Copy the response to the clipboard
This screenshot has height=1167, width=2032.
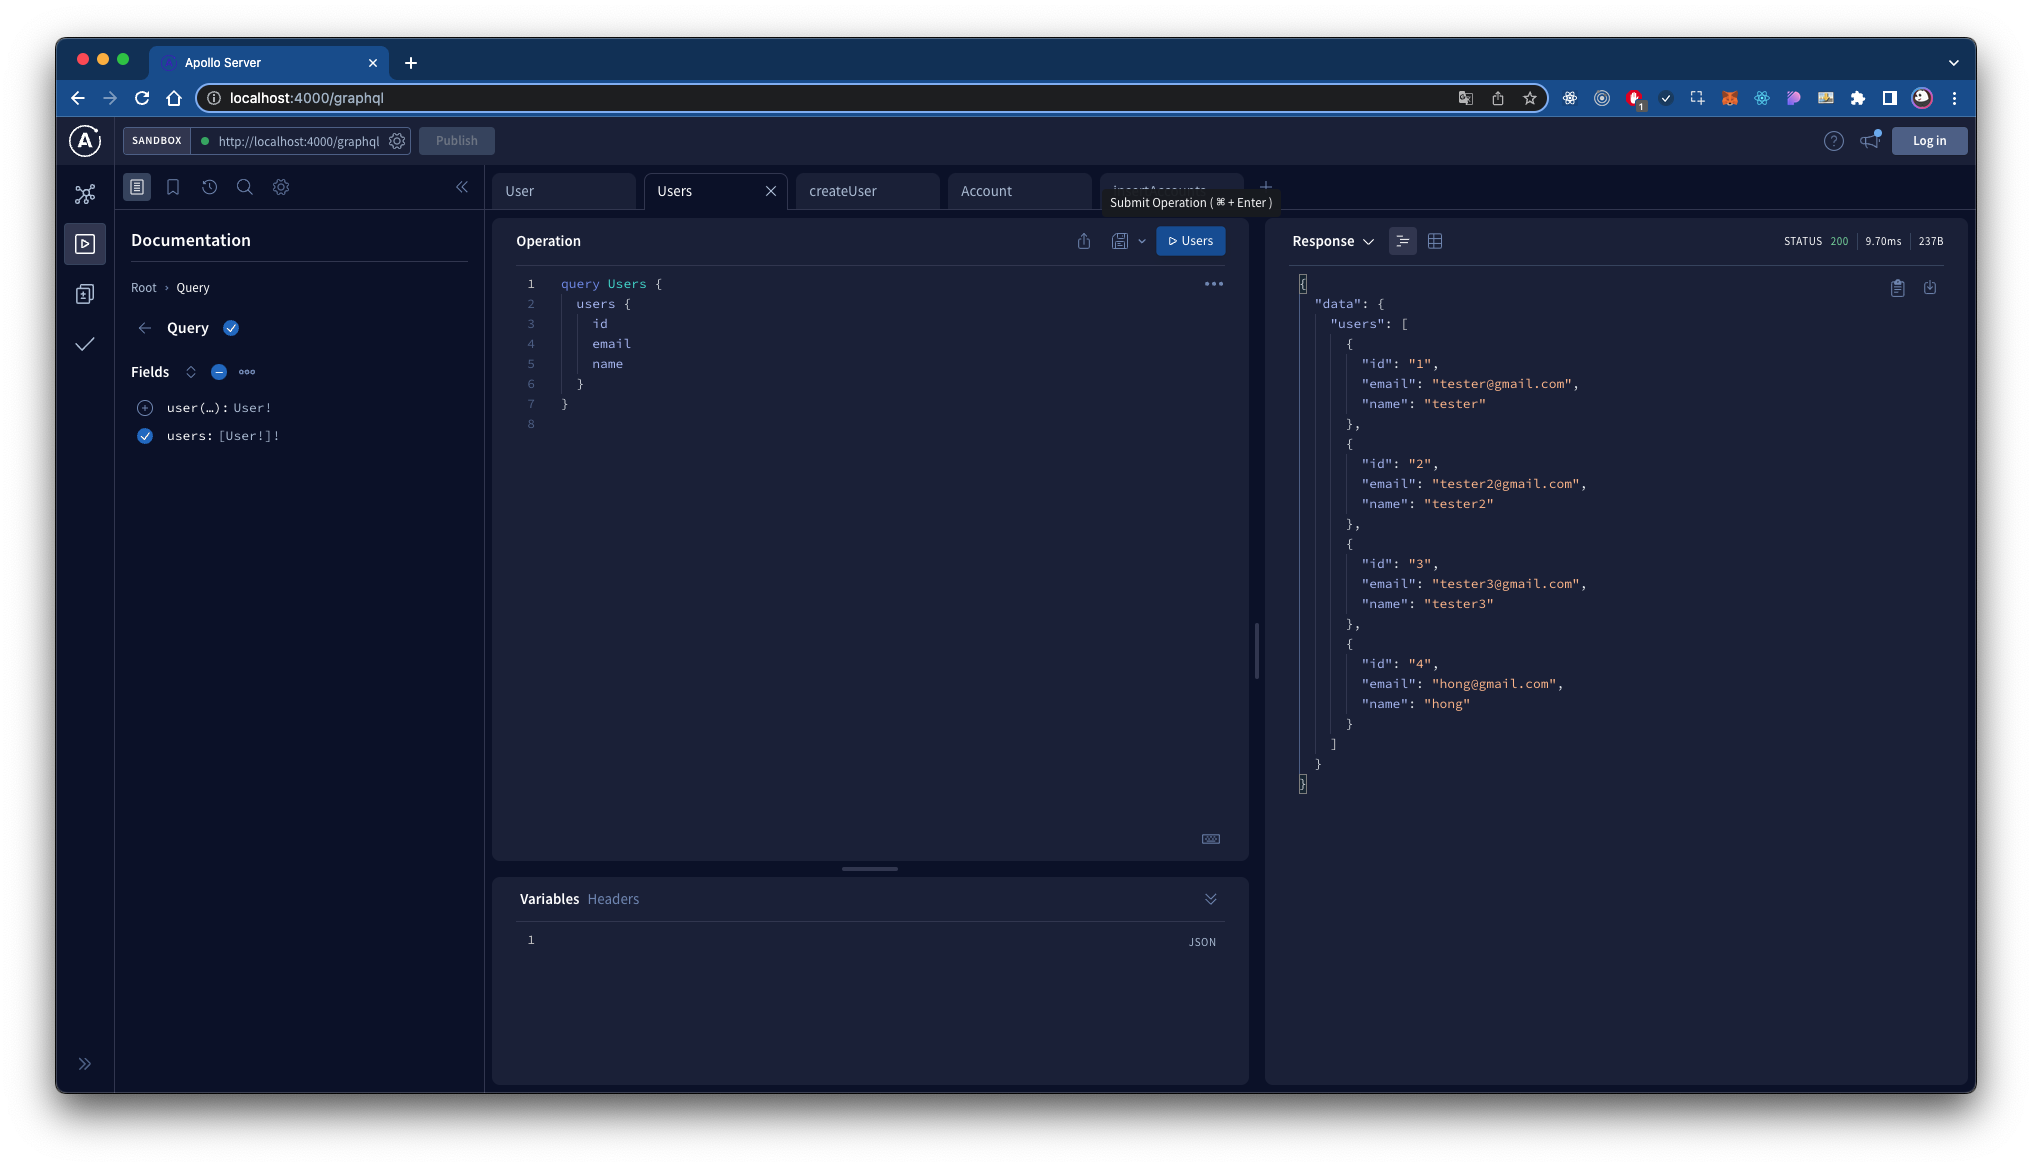click(1897, 288)
